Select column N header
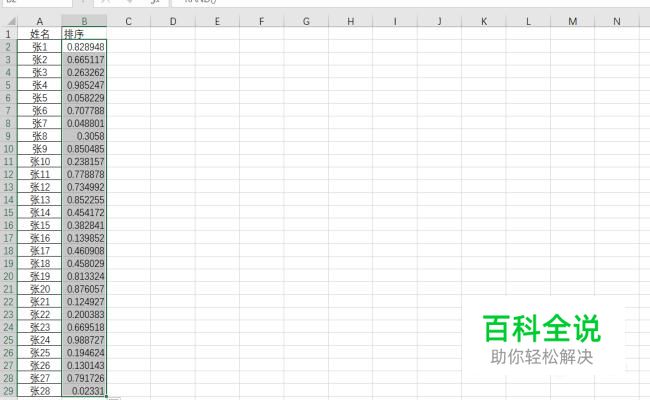This screenshot has height=400, width=650. 617,21
